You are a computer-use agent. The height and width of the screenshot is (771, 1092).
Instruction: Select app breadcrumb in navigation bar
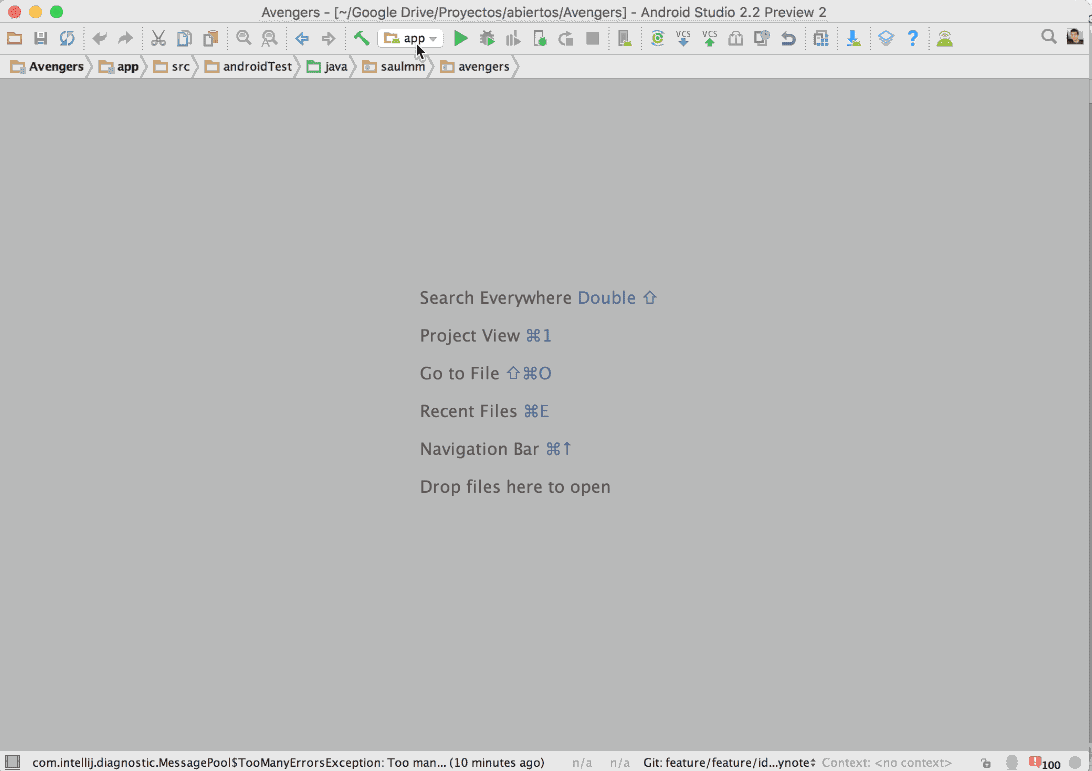[x=119, y=67]
